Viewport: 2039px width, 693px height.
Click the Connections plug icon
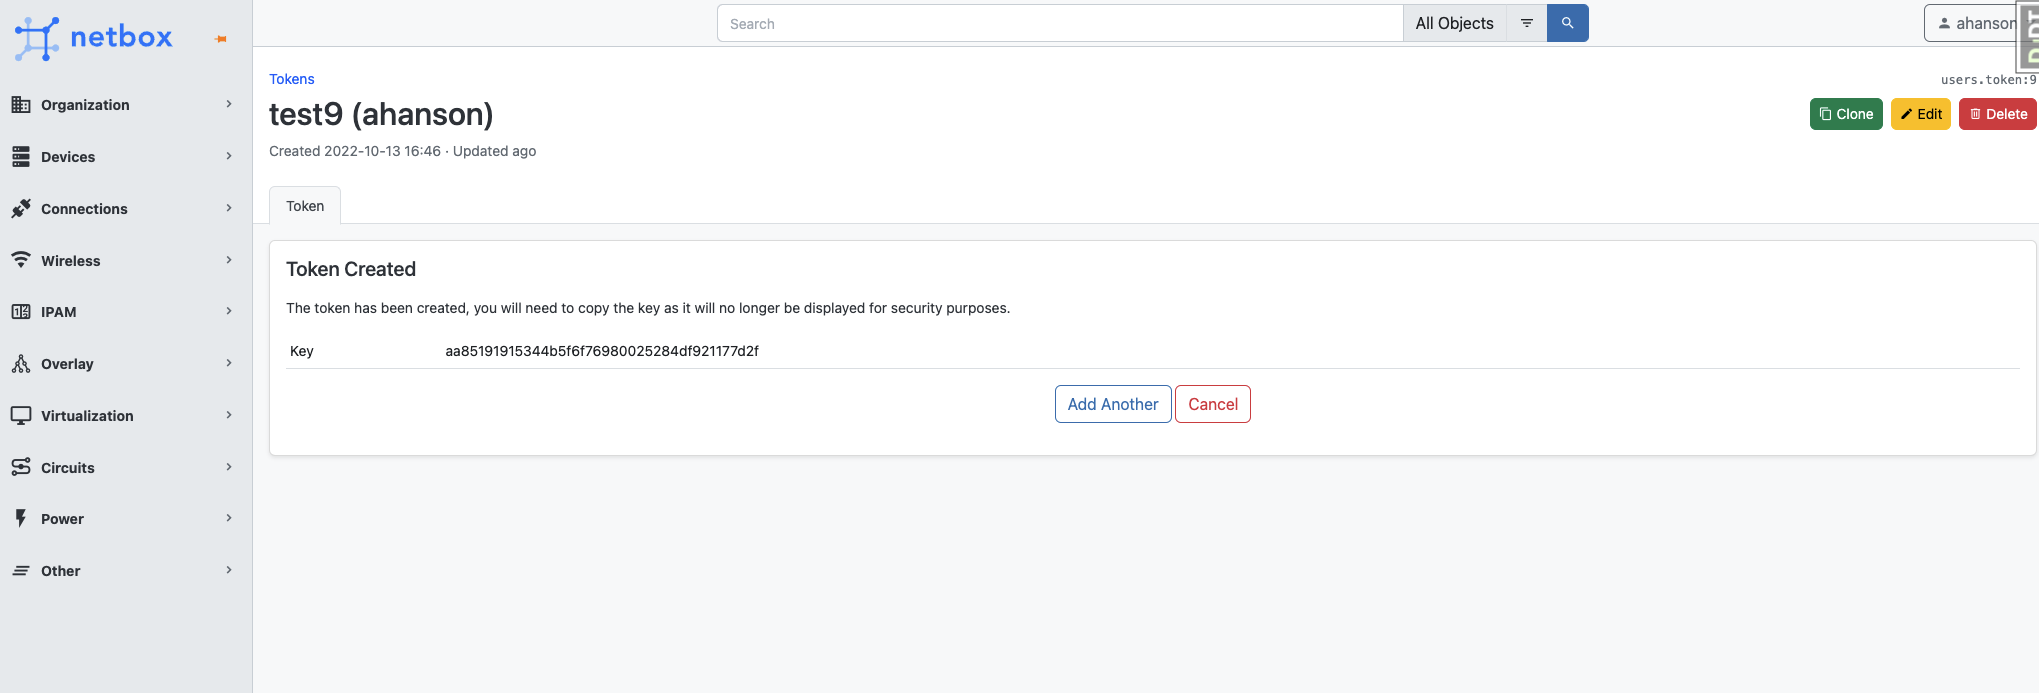[21, 208]
